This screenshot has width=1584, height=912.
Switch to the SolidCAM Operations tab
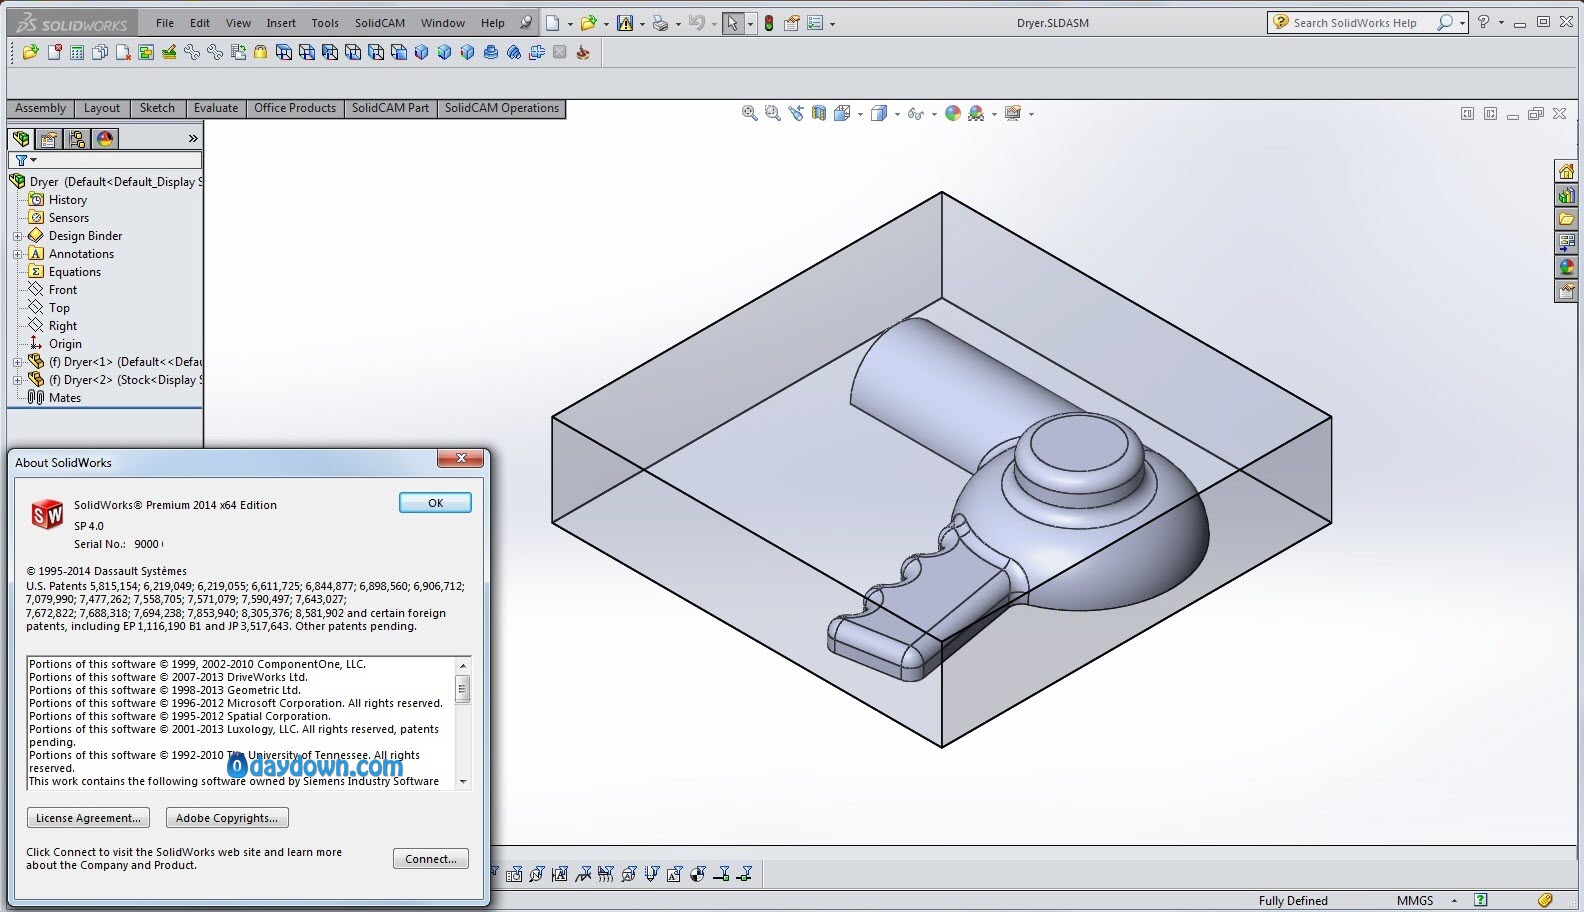502,108
